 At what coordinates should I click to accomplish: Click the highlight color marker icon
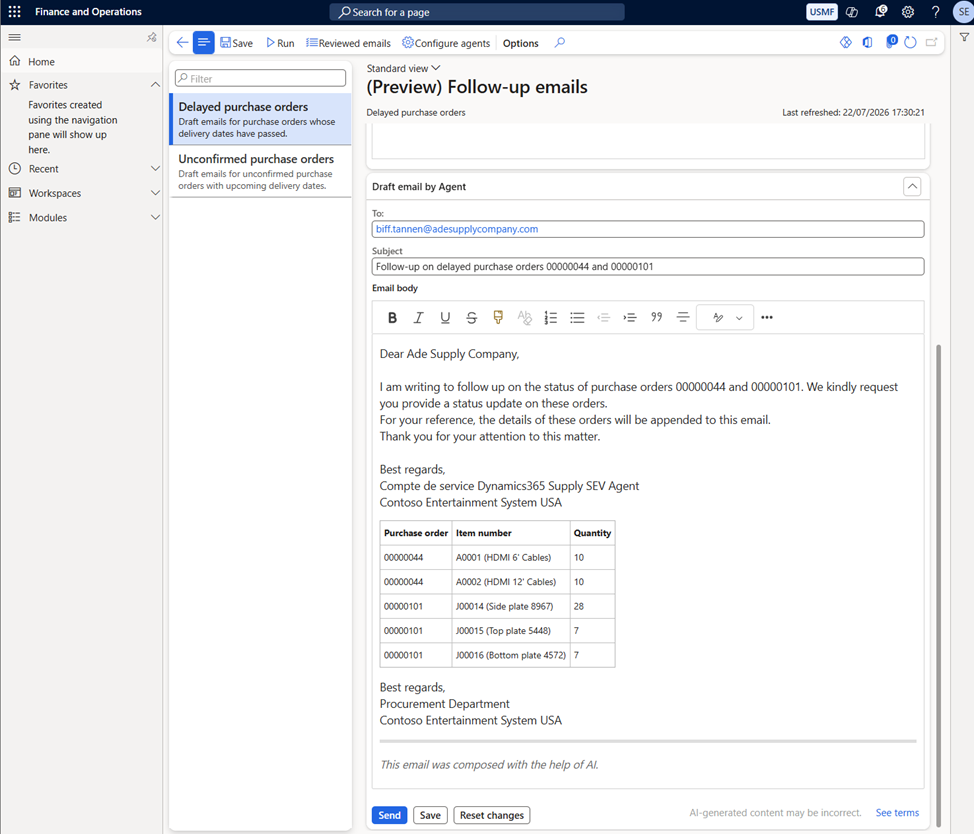pos(498,317)
